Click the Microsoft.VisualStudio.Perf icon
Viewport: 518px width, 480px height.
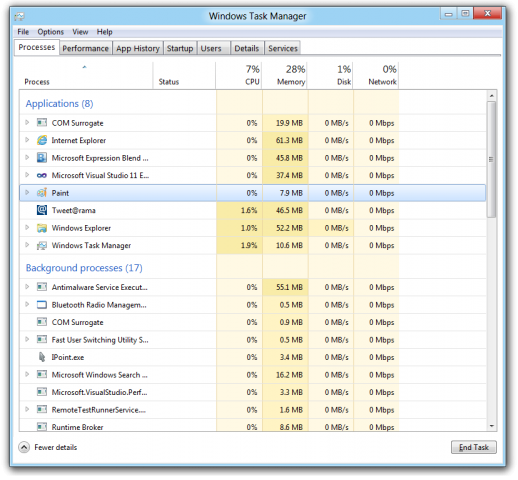pos(42,392)
